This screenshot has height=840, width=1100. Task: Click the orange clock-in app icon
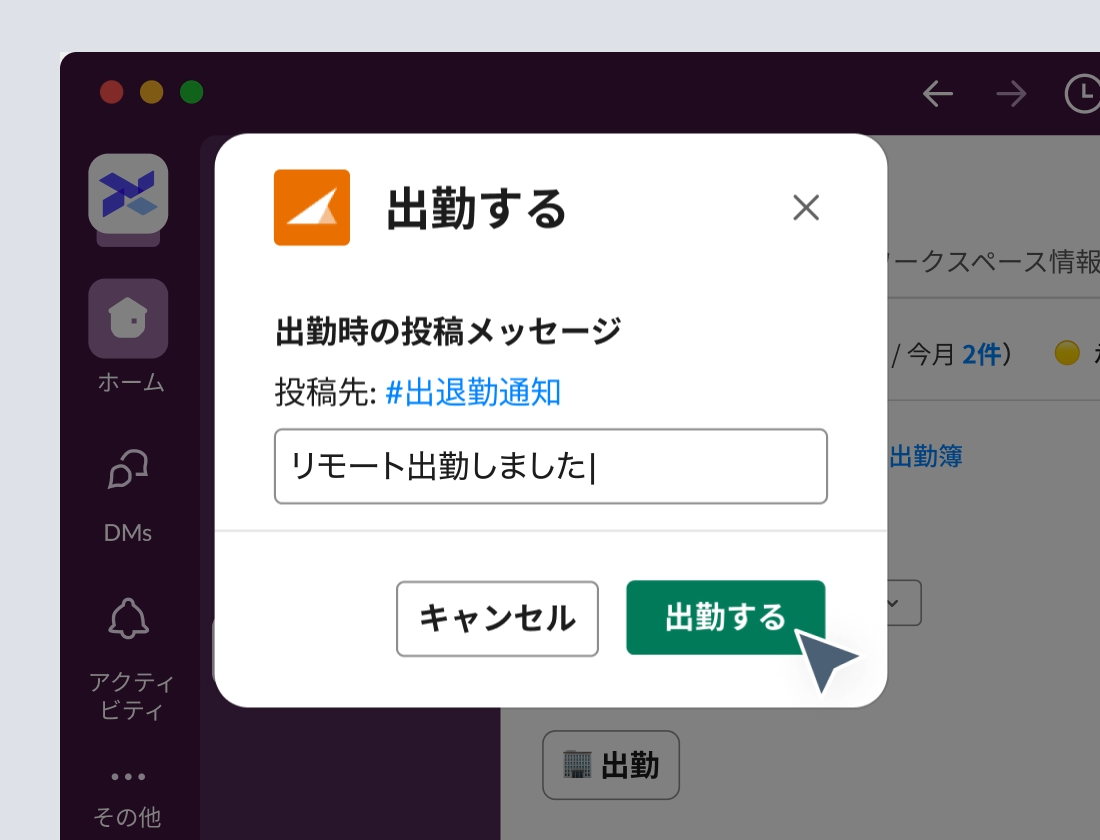[x=312, y=208]
